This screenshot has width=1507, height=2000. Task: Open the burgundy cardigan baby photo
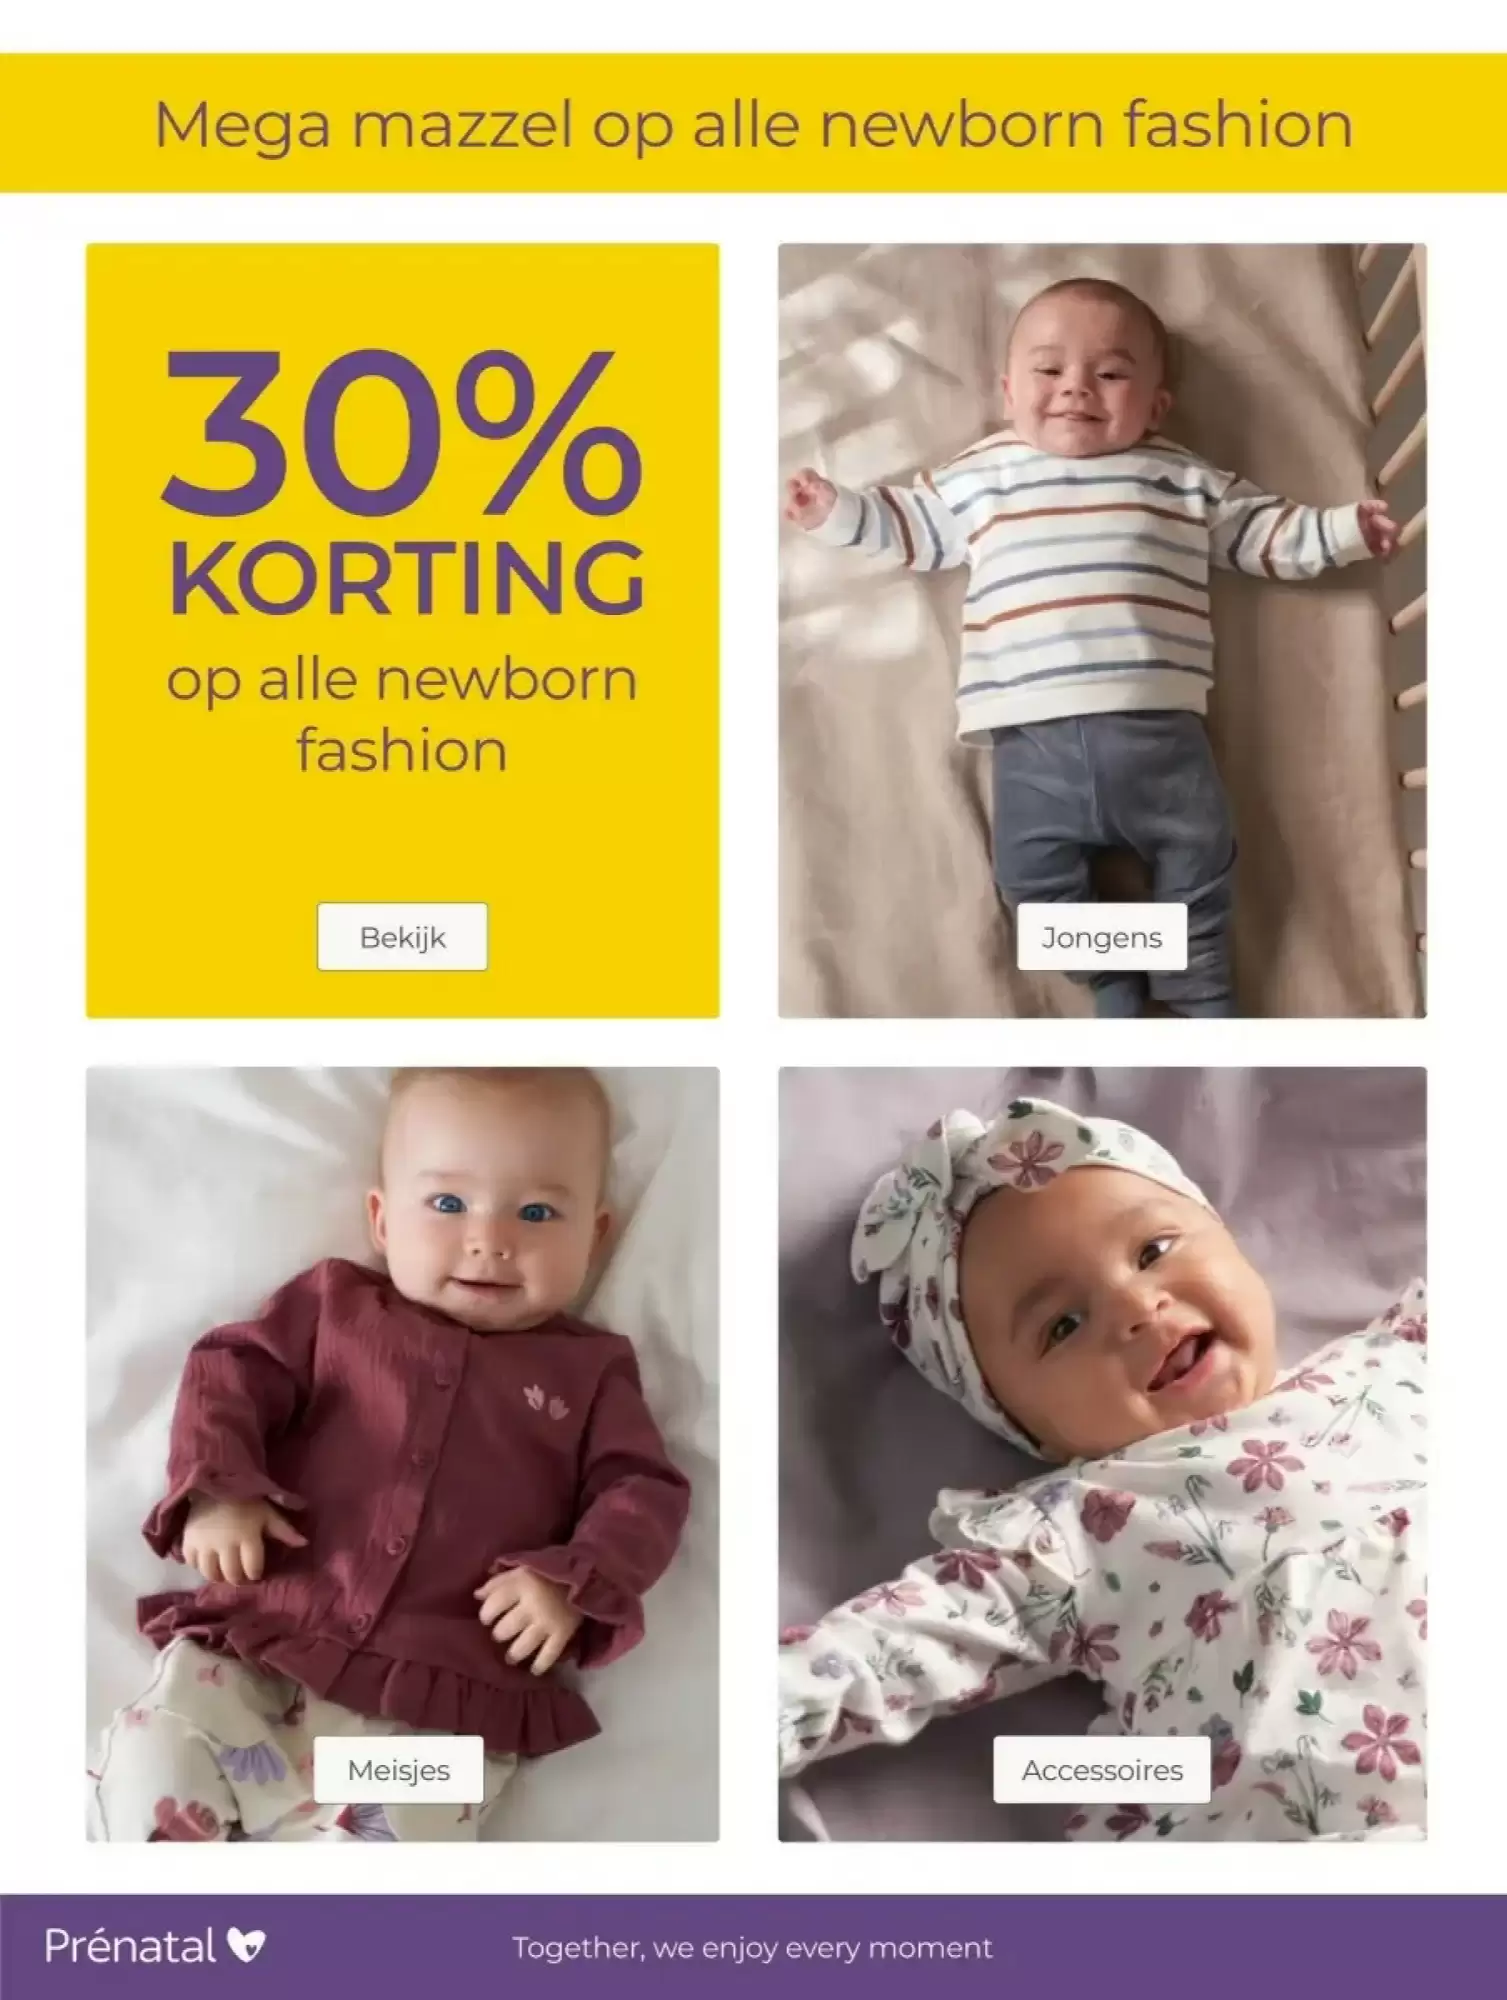[402, 1454]
